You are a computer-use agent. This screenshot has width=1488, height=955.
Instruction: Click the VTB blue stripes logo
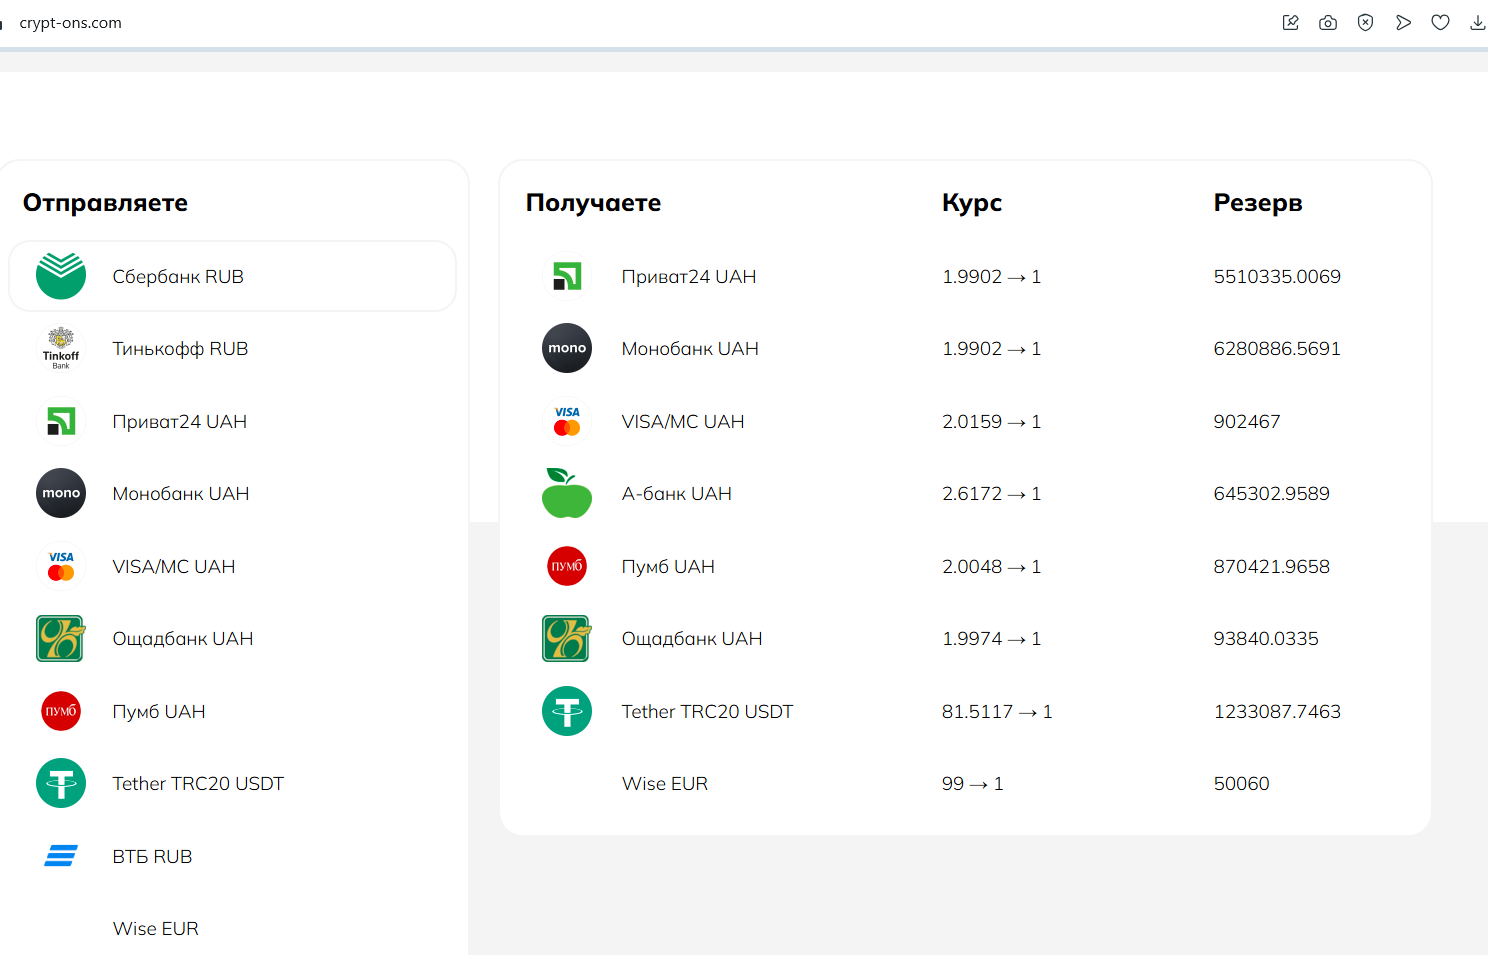tap(61, 856)
